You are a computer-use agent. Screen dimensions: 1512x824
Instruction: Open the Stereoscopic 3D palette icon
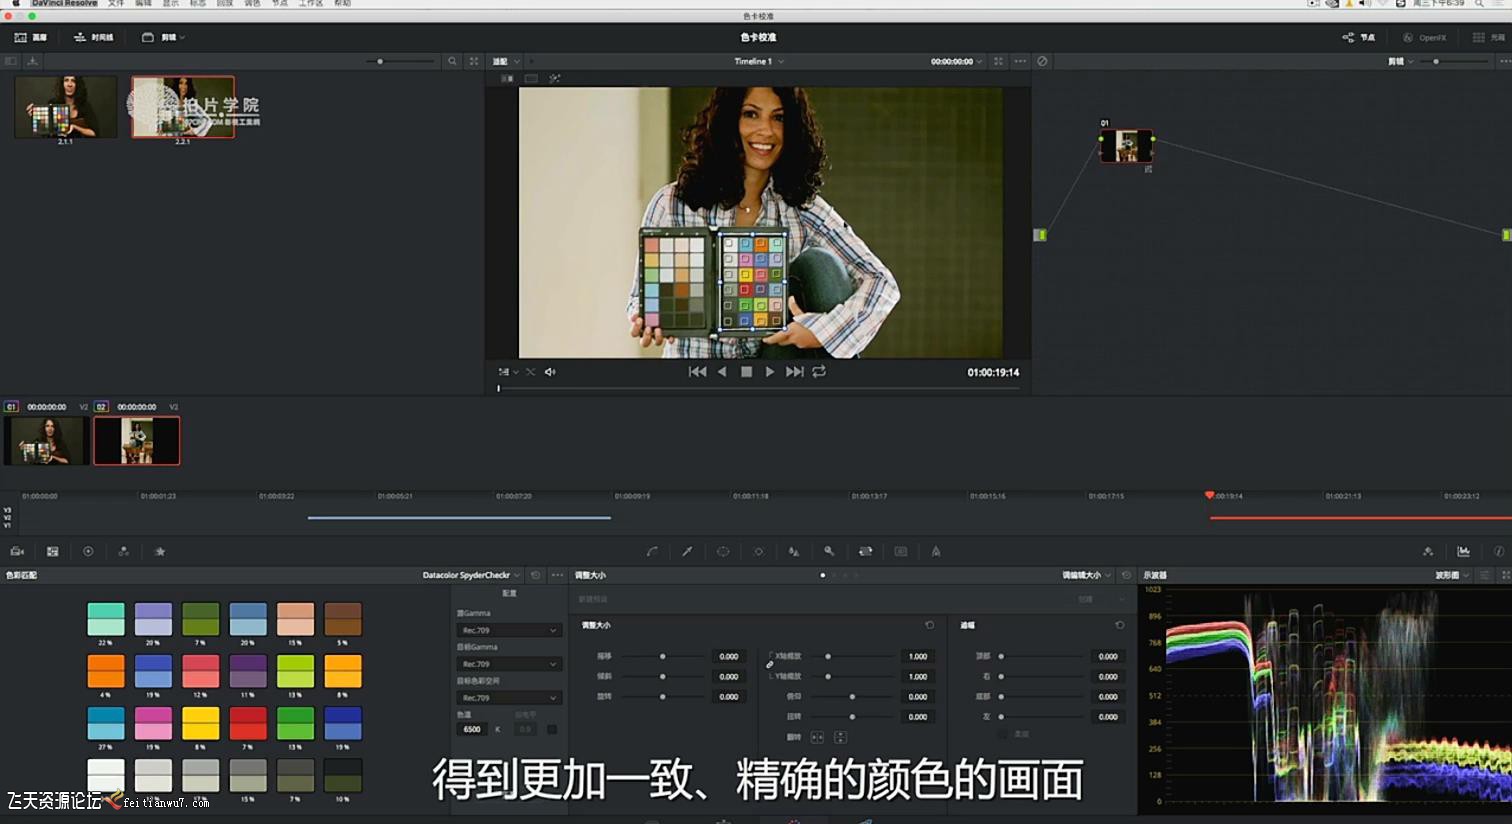[901, 551]
